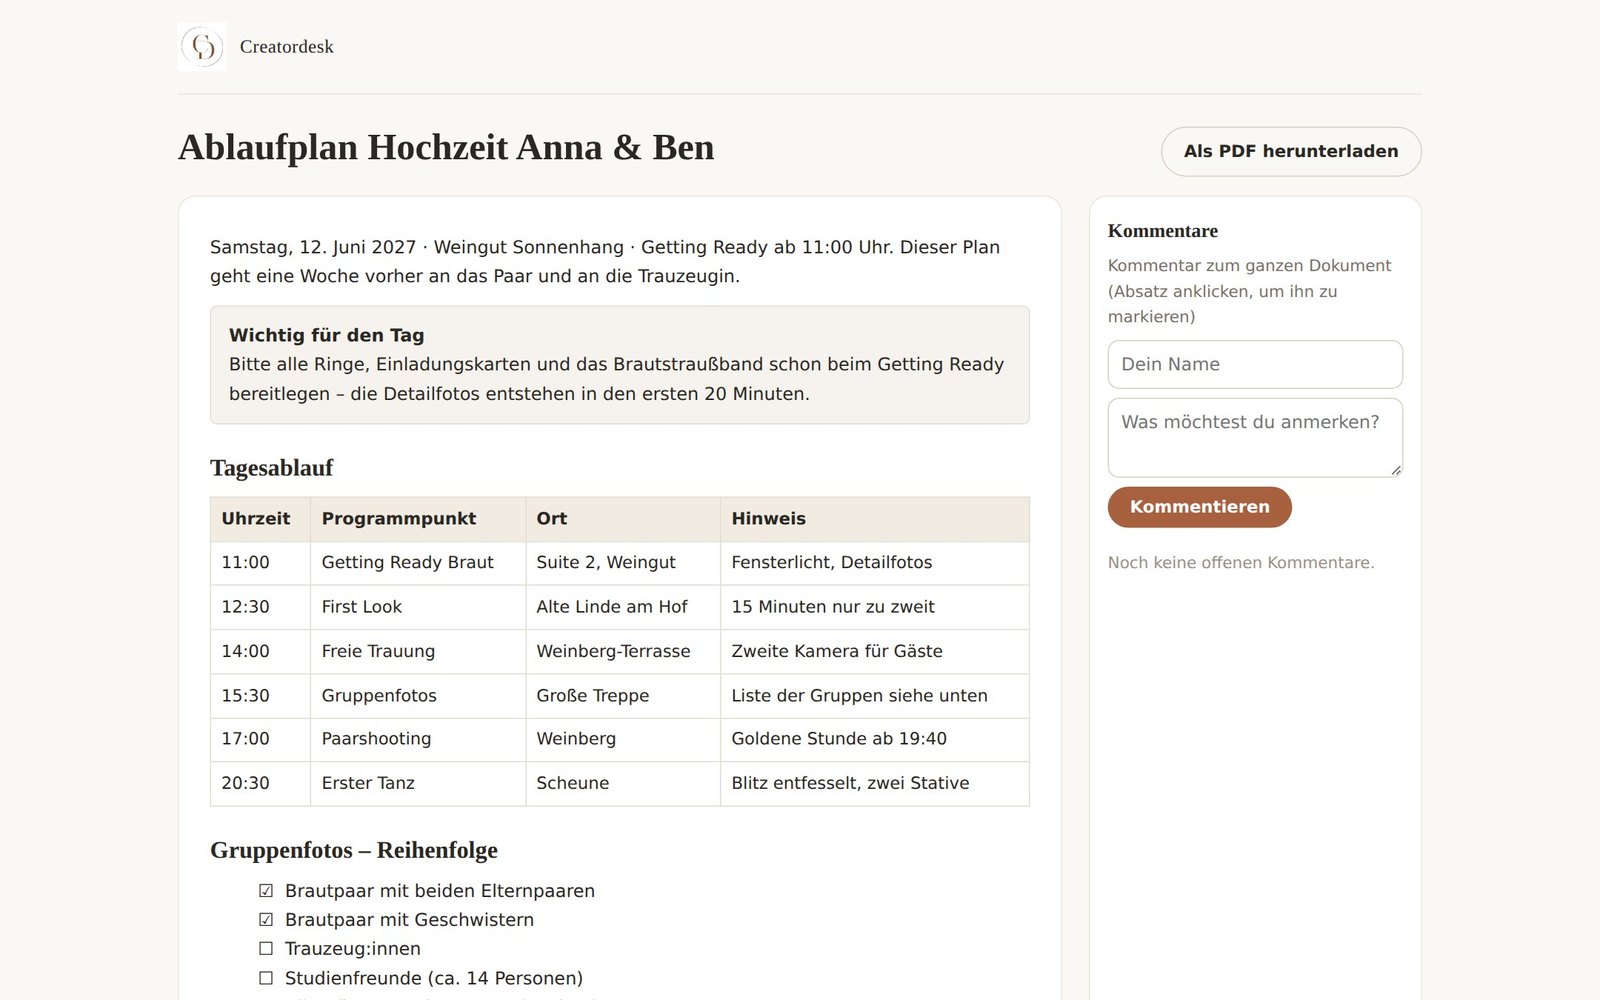
Task: Submit with the Kommentieren button
Action: (x=1199, y=507)
